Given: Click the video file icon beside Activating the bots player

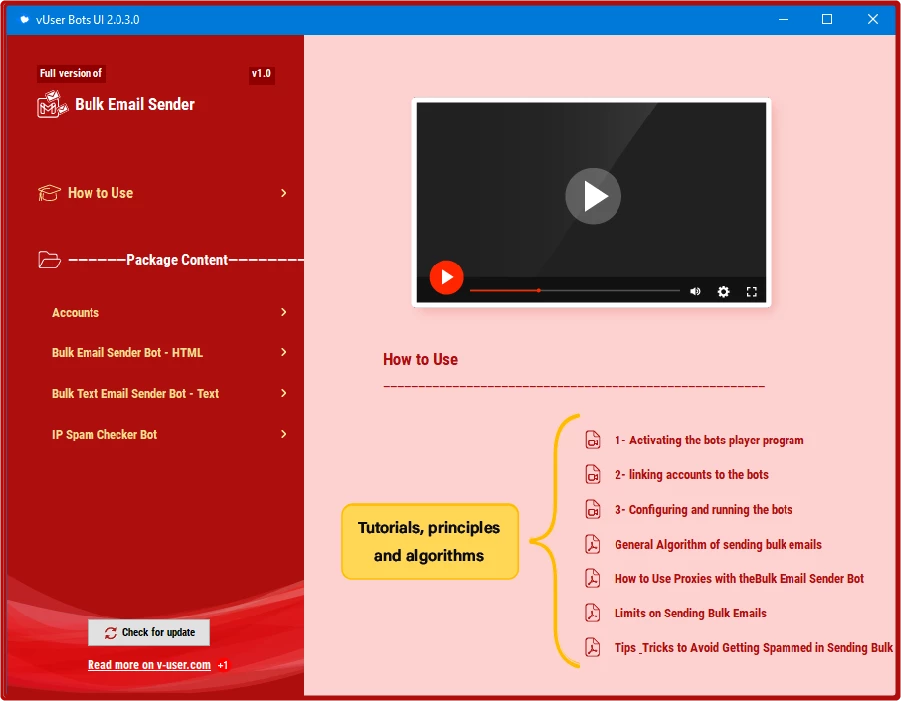Looking at the screenshot, I should click(x=593, y=440).
